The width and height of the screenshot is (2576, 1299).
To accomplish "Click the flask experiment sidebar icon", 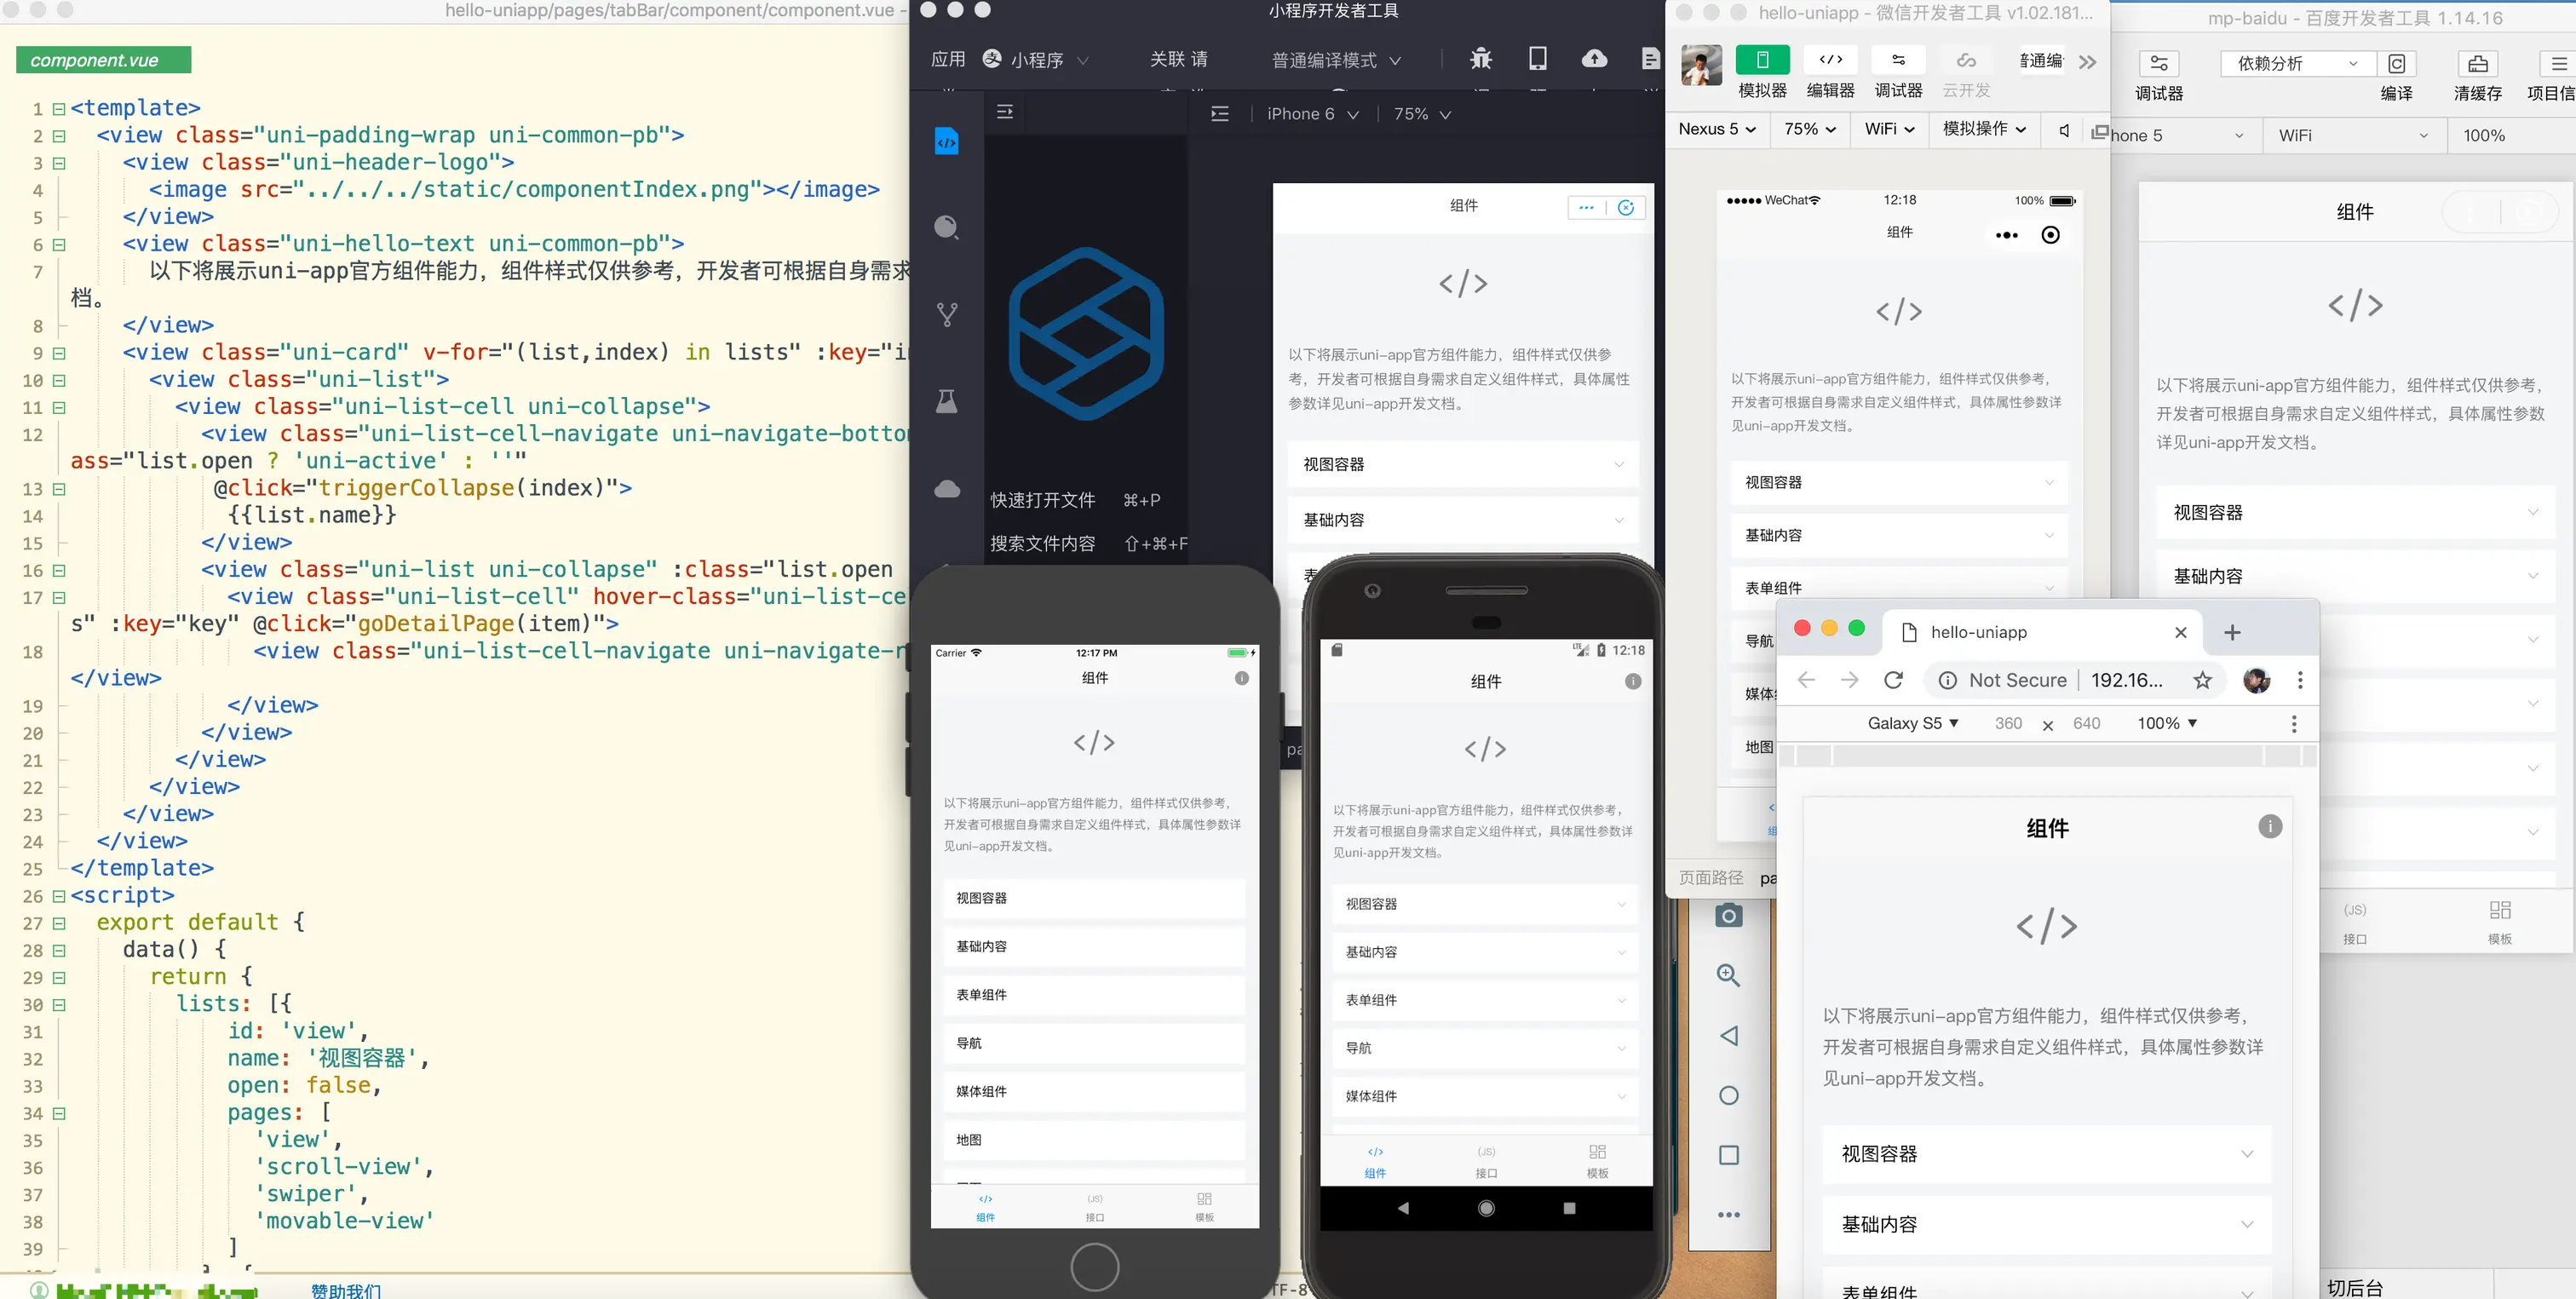I will pyautogui.click(x=946, y=402).
